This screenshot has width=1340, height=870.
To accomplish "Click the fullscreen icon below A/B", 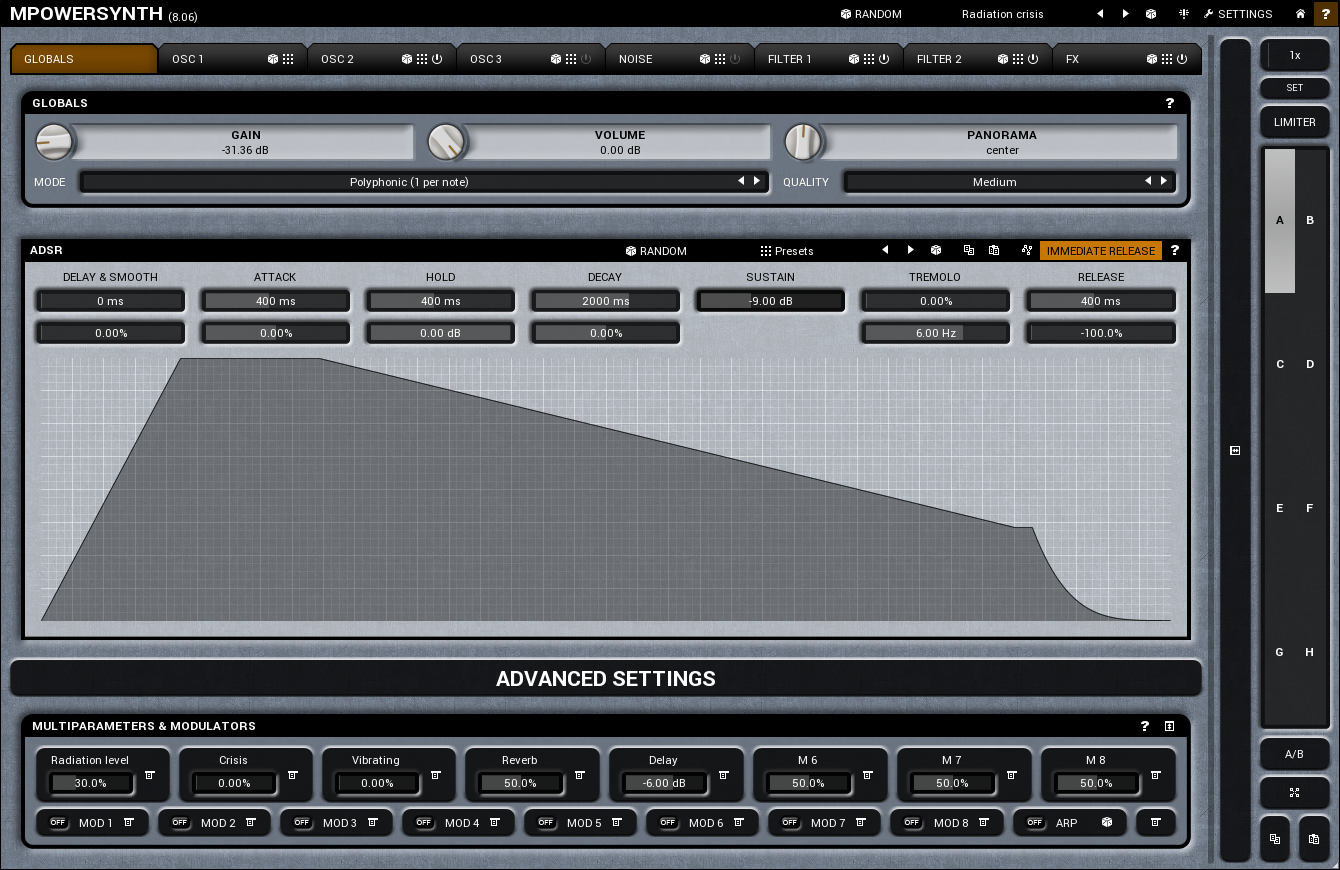I will pyautogui.click(x=1294, y=793).
